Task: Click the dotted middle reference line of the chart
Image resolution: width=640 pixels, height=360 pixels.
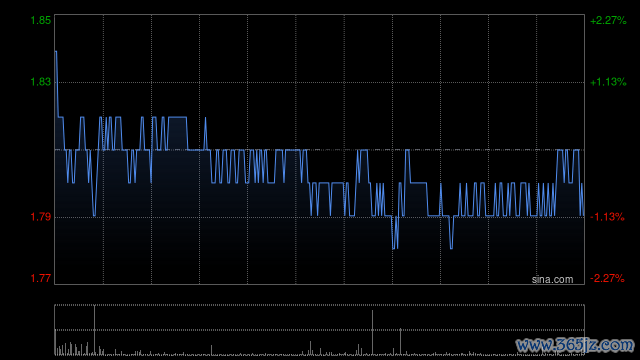Action: (320, 150)
